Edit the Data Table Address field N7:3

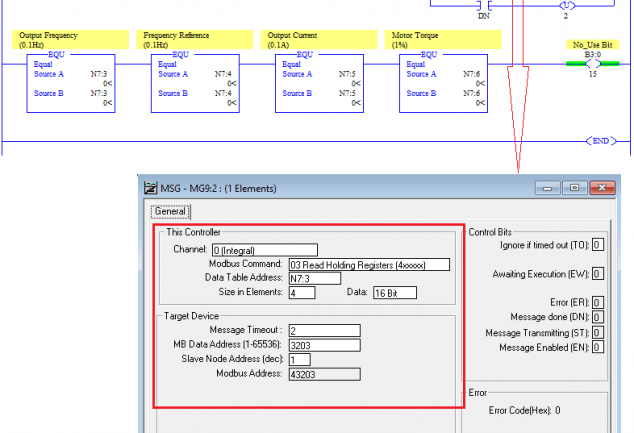pyautogui.click(x=315, y=279)
